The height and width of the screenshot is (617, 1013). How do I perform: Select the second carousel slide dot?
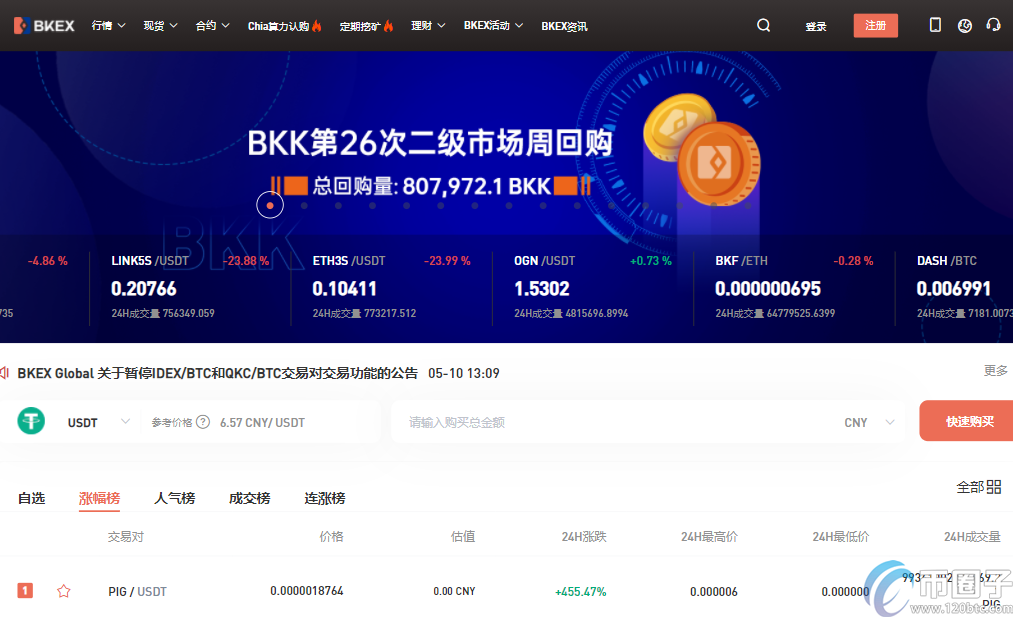coord(304,206)
